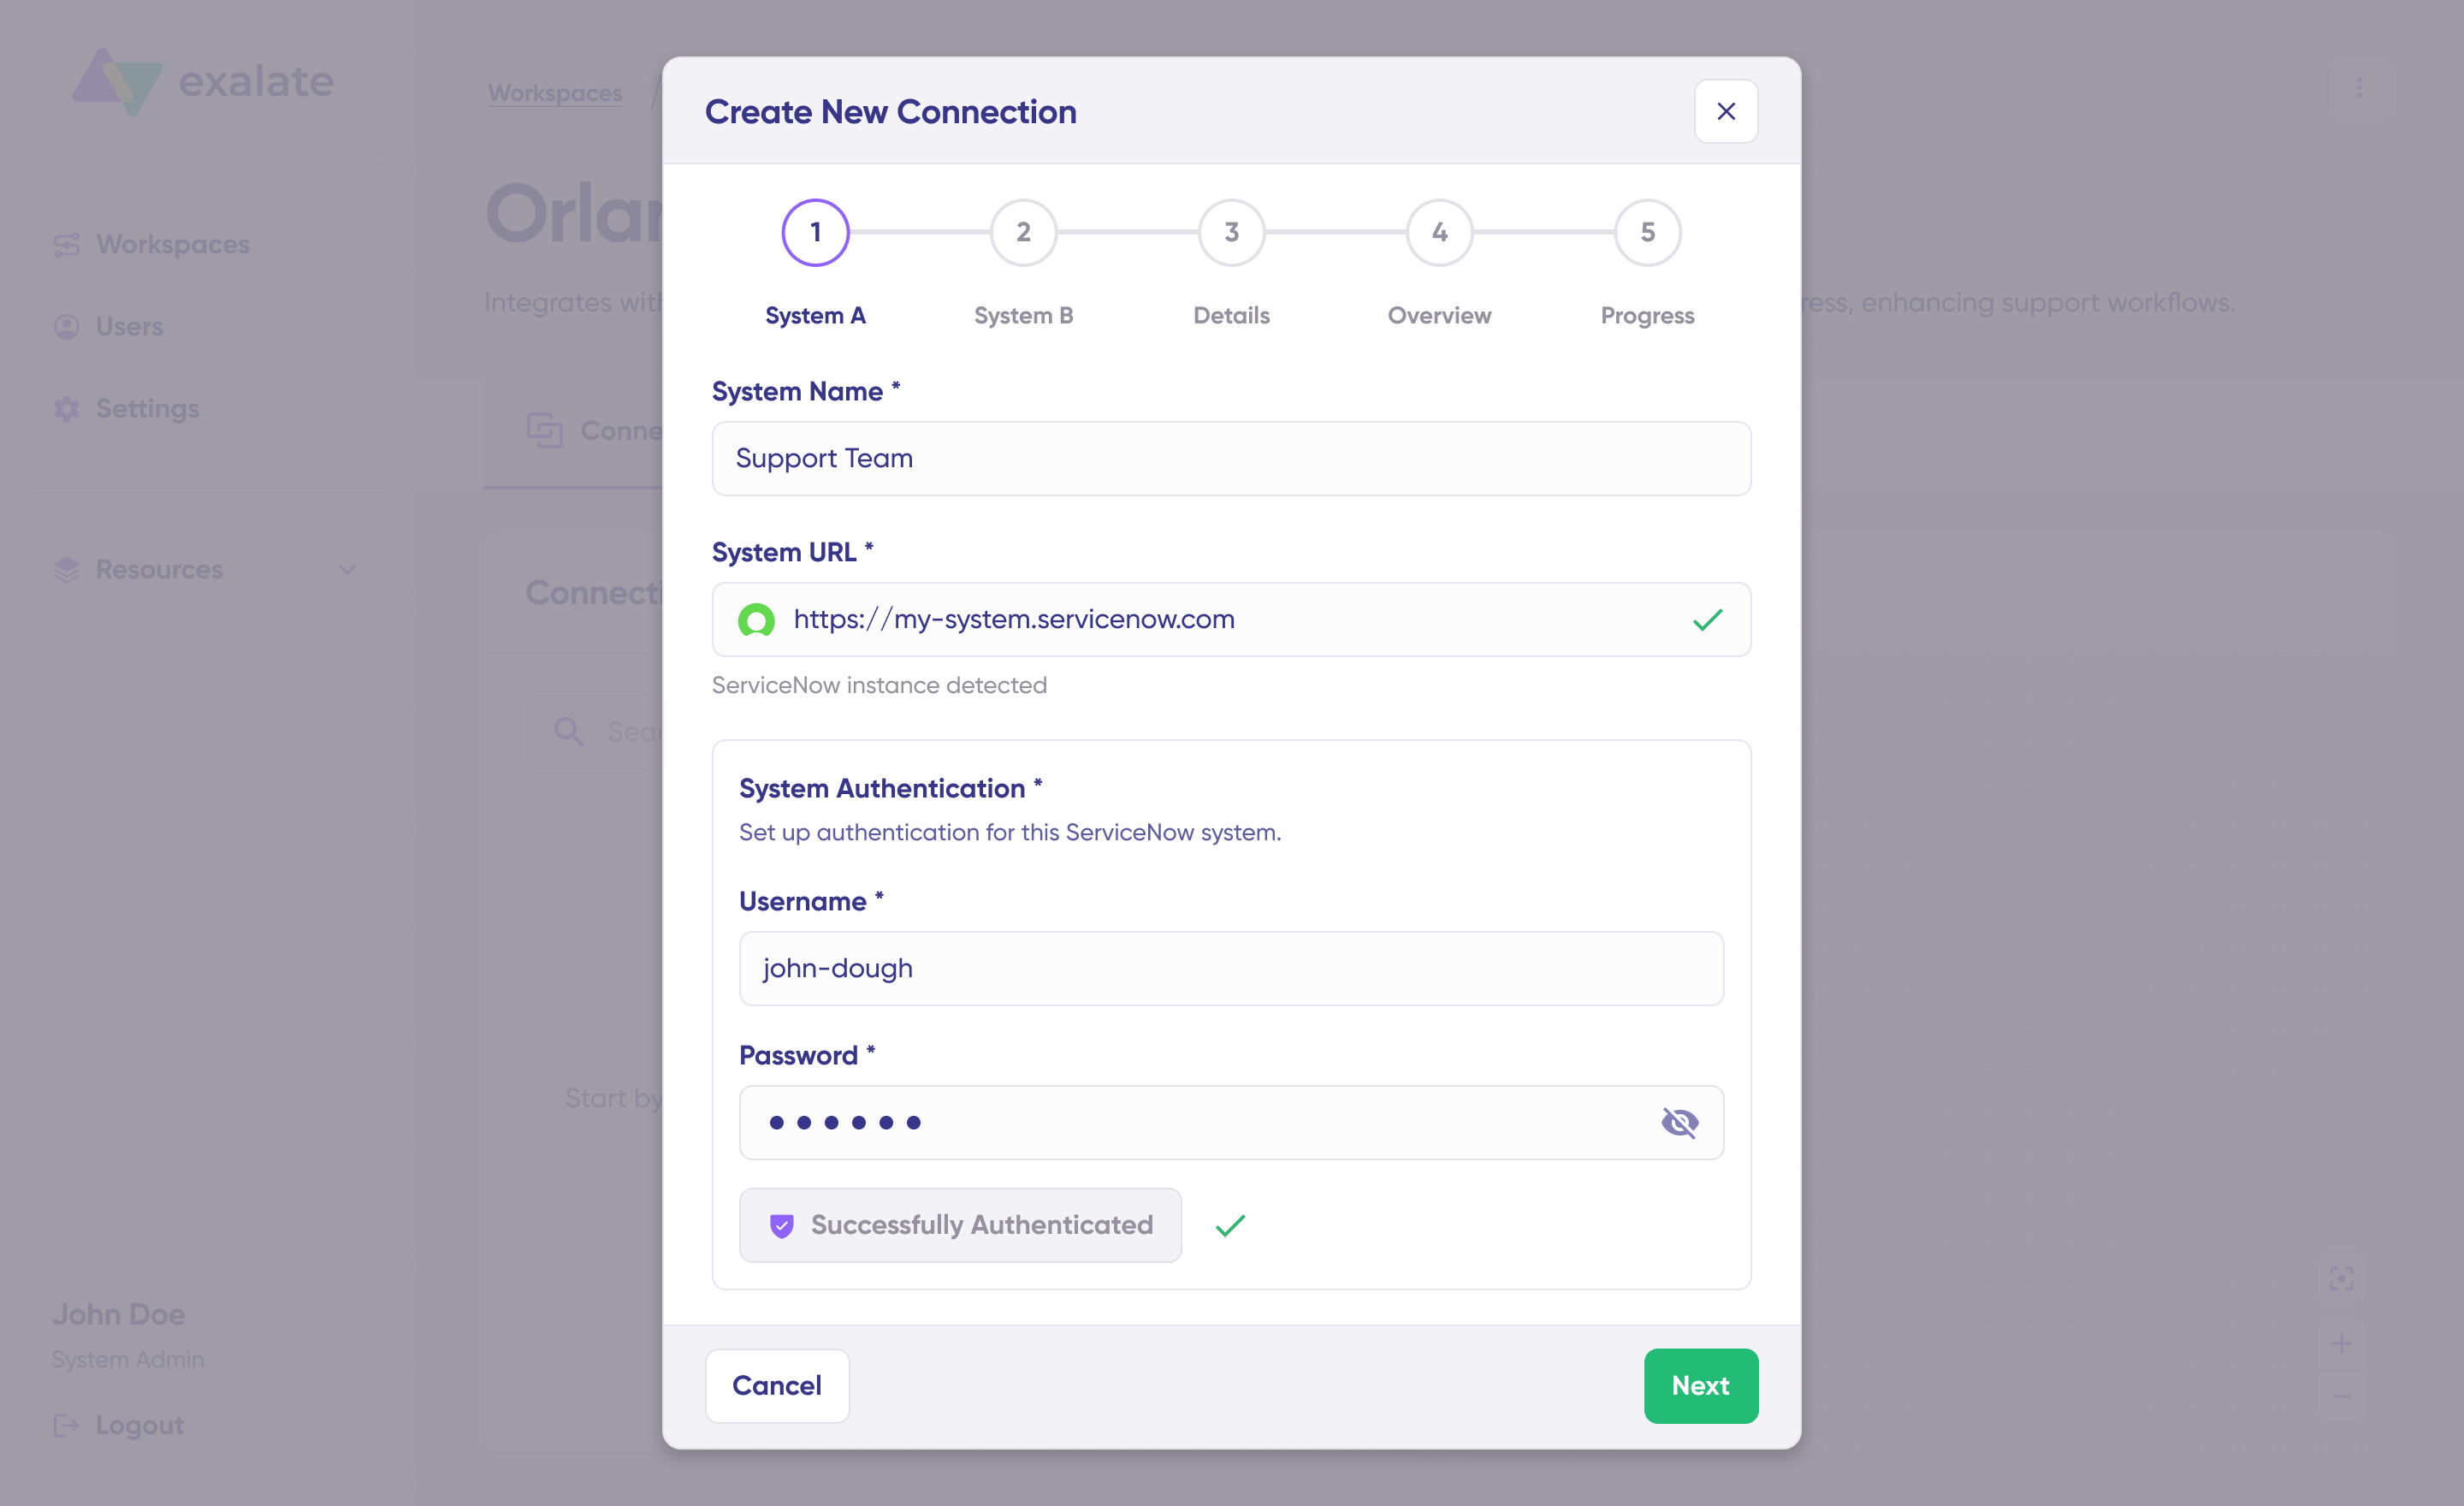This screenshot has width=2464, height=1506.
Task: Open the three-dot menu at top right
Action: (2358, 88)
